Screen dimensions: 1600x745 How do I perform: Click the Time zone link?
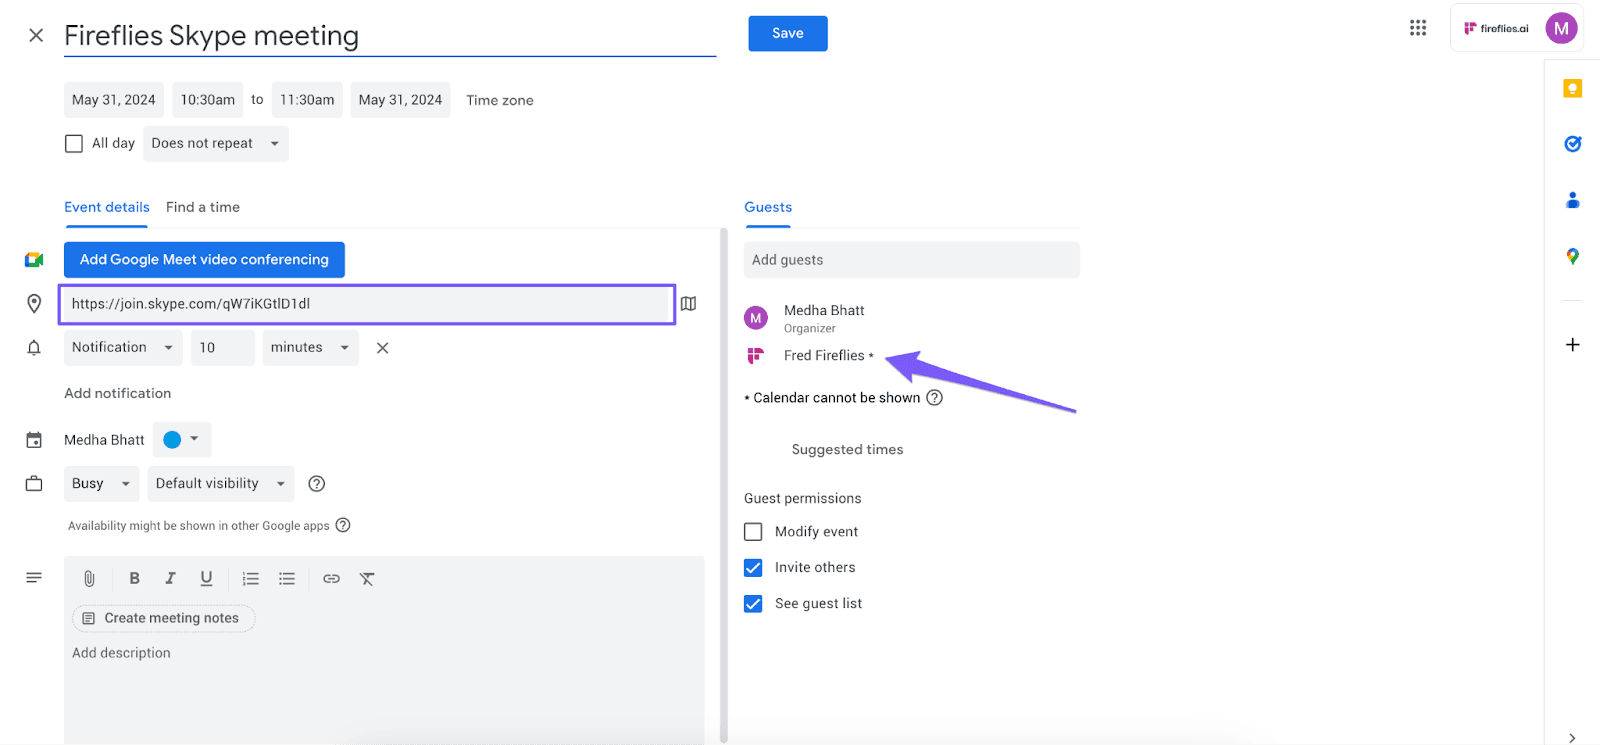click(x=500, y=100)
